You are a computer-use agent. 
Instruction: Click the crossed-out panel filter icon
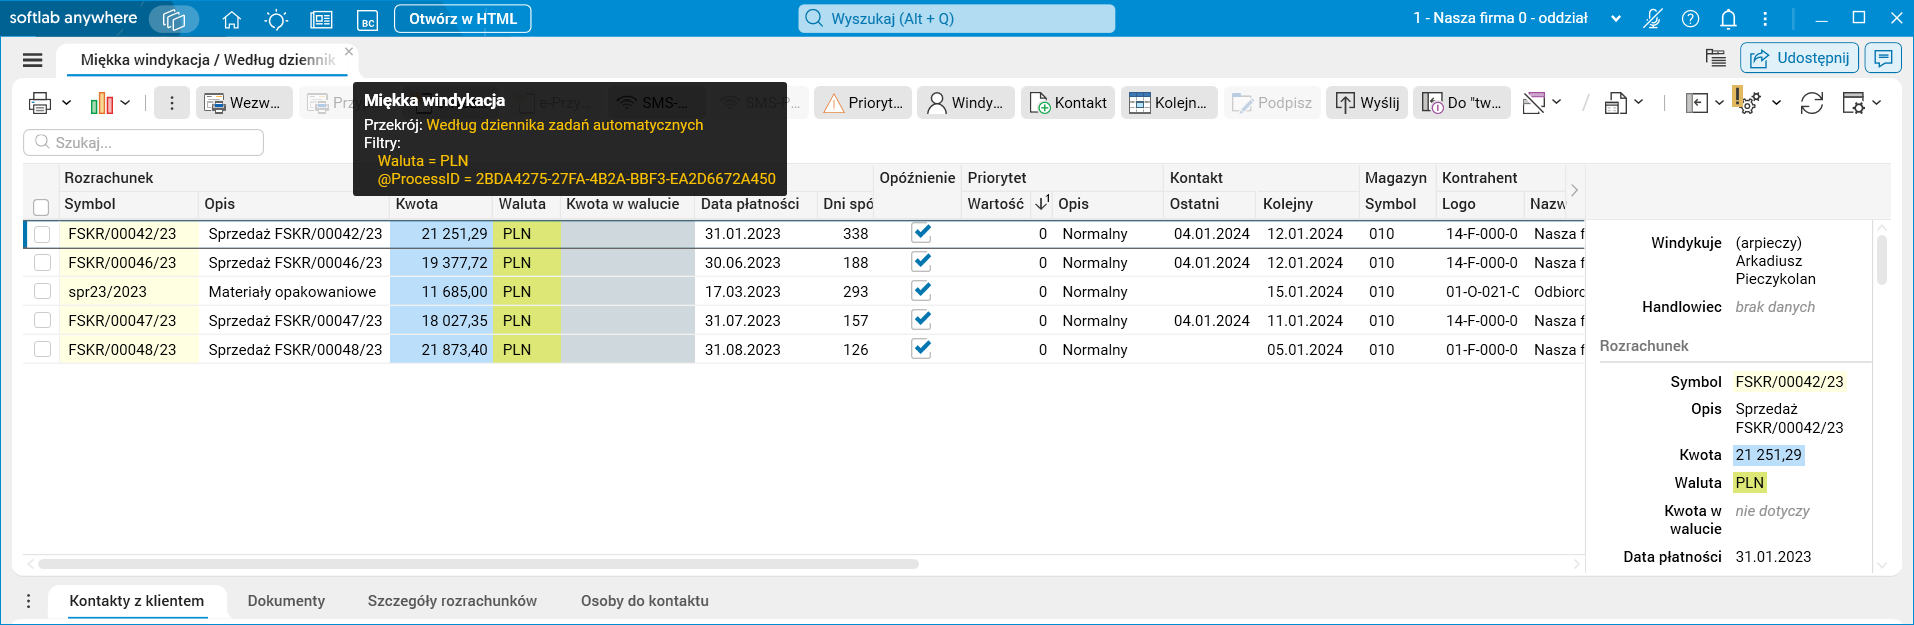tap(1533, 102)
